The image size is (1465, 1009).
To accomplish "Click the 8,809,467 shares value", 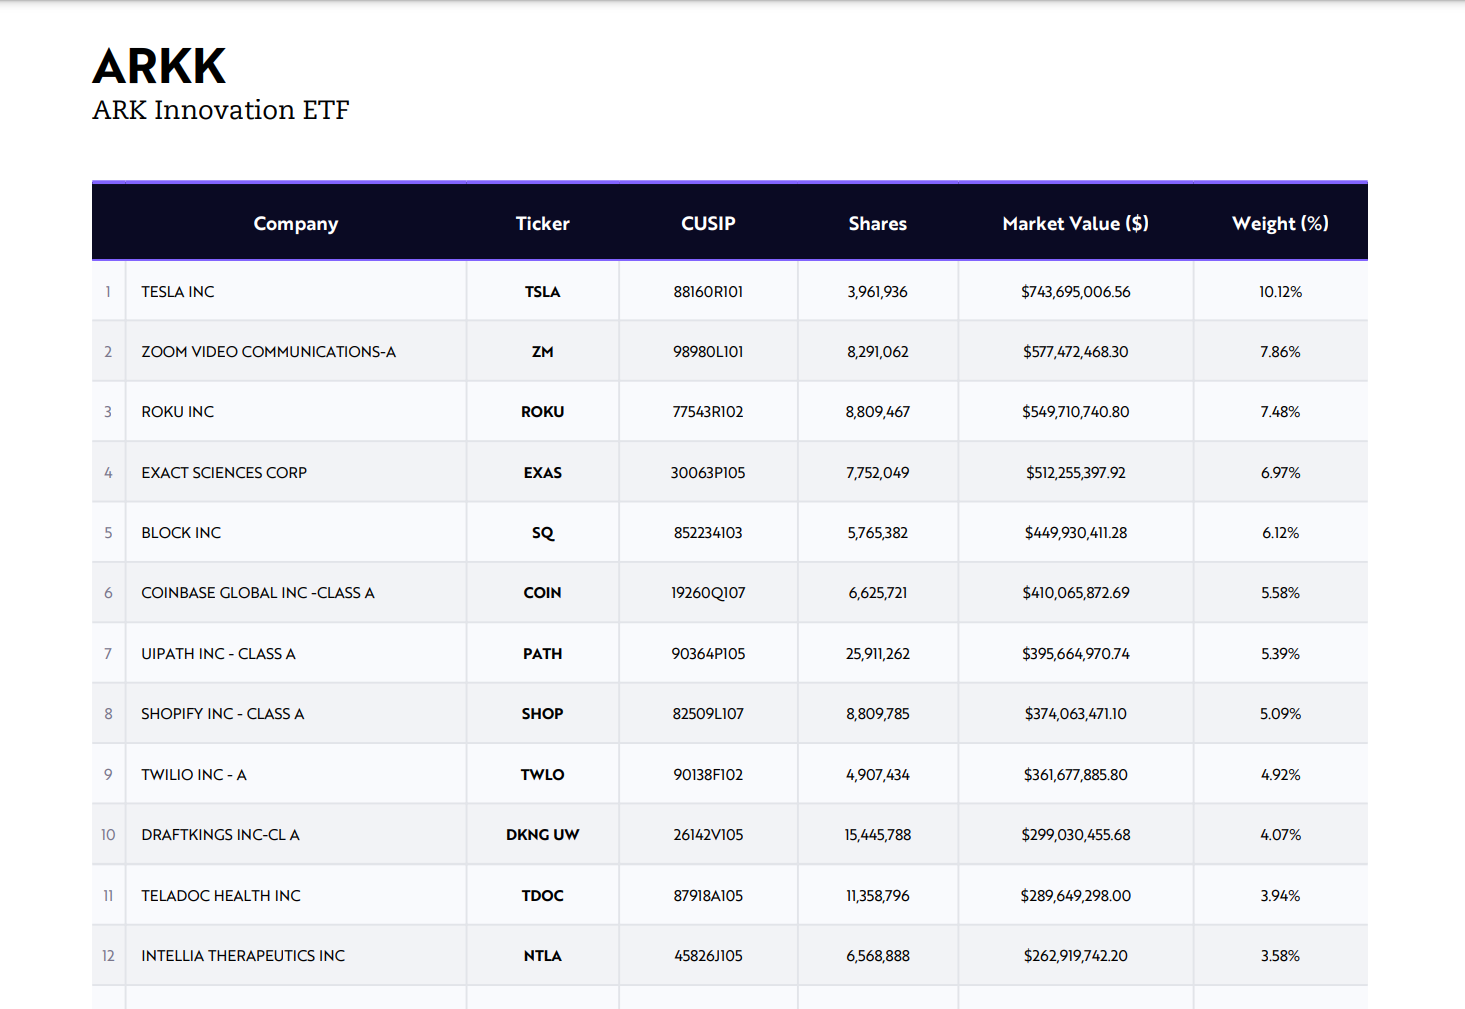I will (878, 412).
